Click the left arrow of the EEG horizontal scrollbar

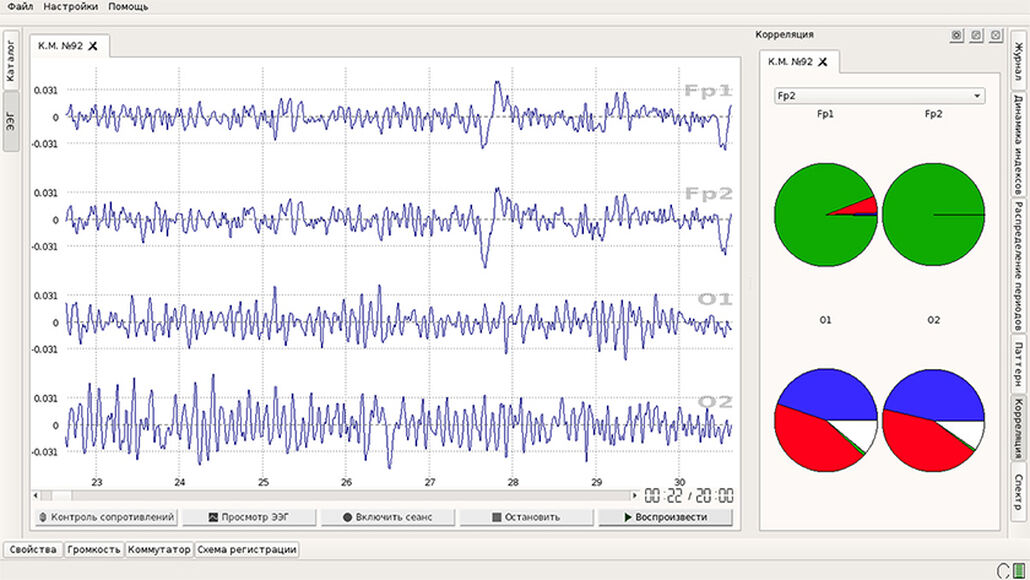coord(36,495)
